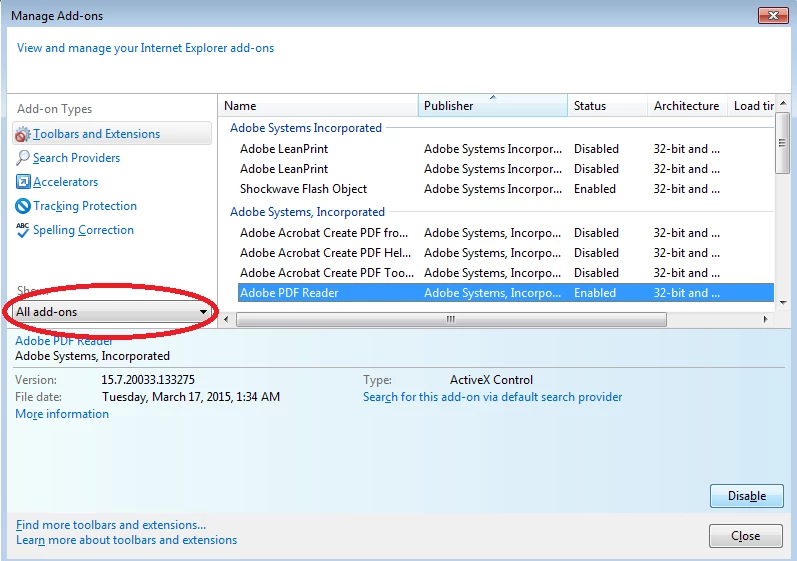Click the version number 15.7.20033.133275
This screenshot has height=561, width=797.
[x=148, y=380]
